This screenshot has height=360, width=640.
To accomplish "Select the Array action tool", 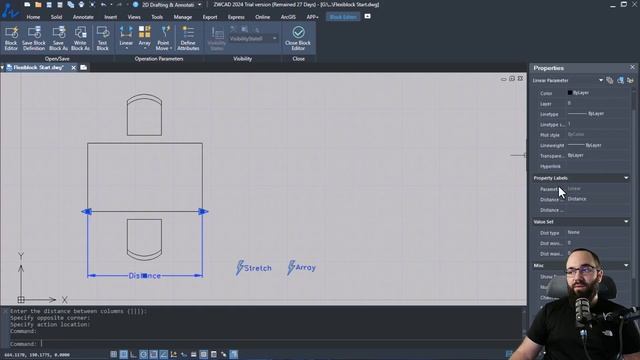I will point(144,36).
